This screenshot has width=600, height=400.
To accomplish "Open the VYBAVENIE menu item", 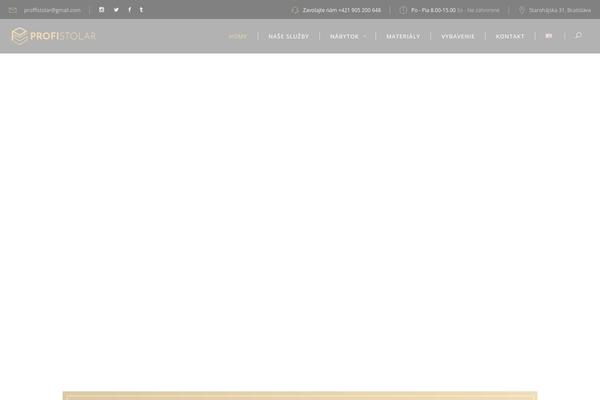I will tap(458, 36).
